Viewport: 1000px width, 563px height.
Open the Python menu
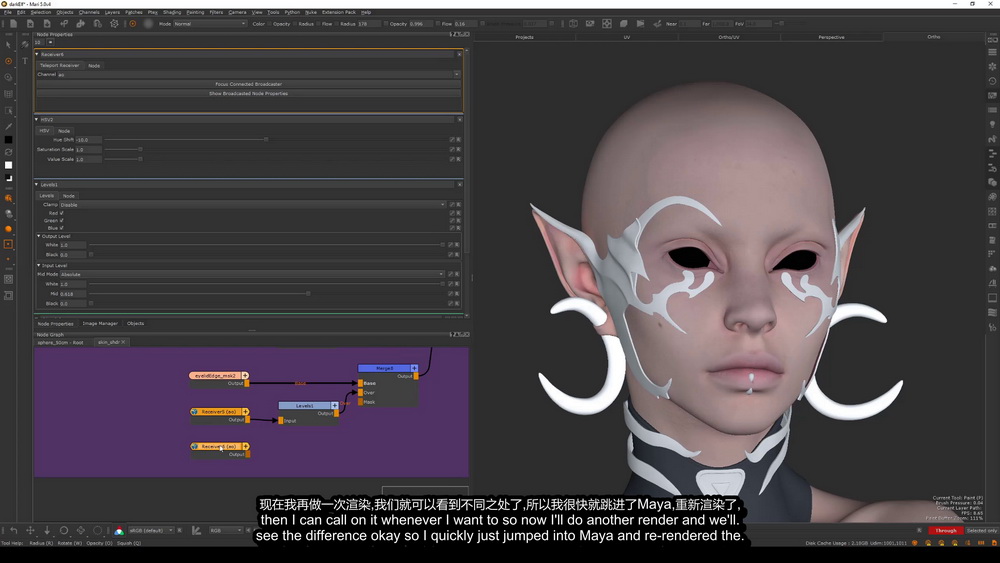292,12
